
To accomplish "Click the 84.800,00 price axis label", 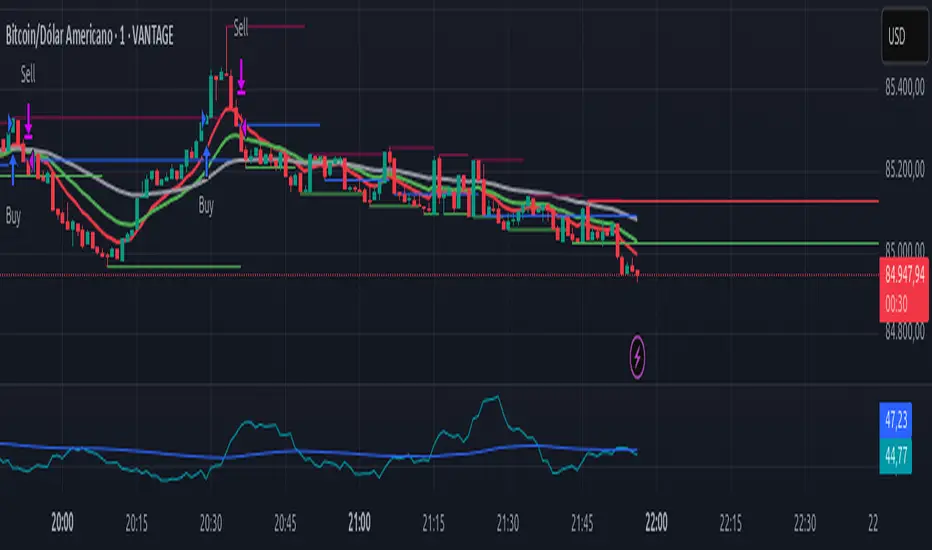I will click(x=904, y=331).
